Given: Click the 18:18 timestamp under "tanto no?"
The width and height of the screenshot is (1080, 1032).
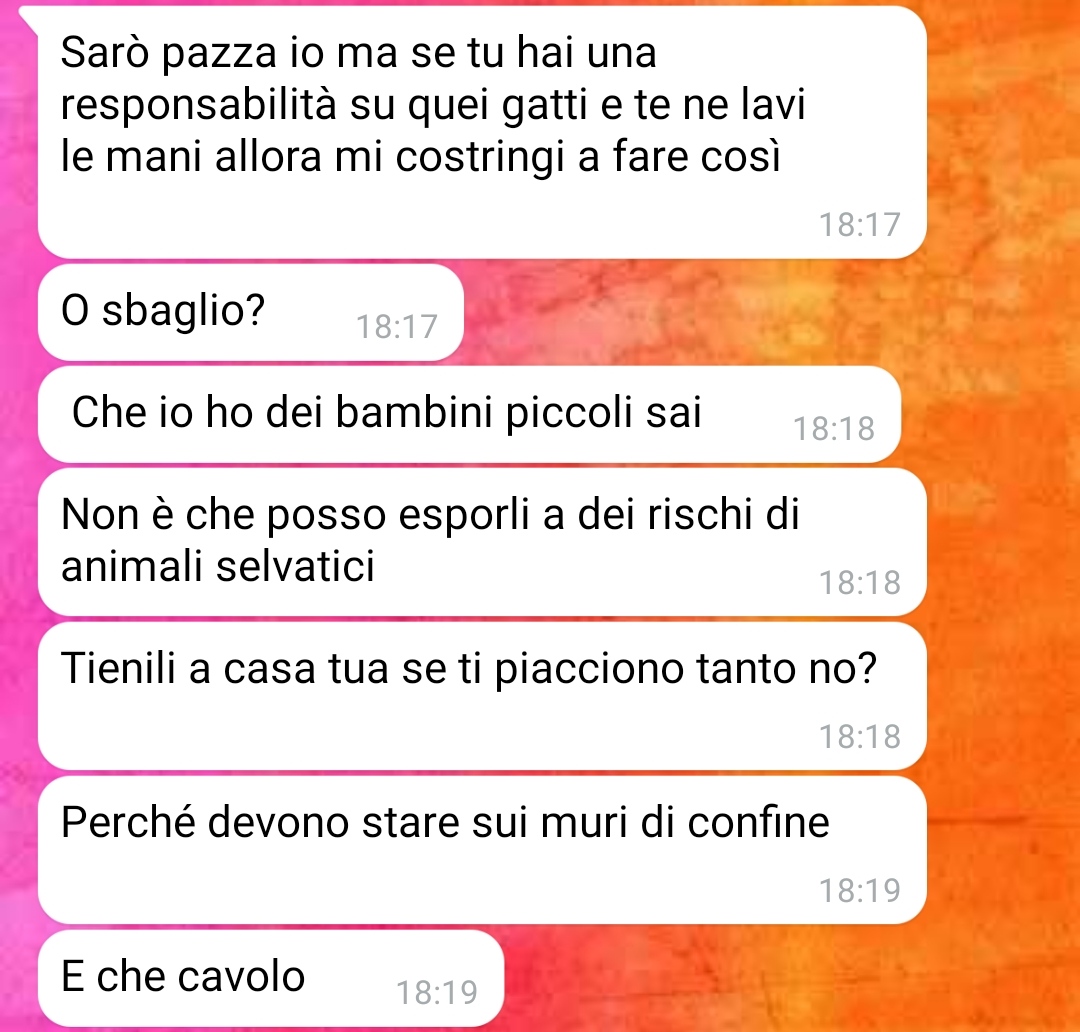Looking at the screenshot, I should (x=859, y=736).
